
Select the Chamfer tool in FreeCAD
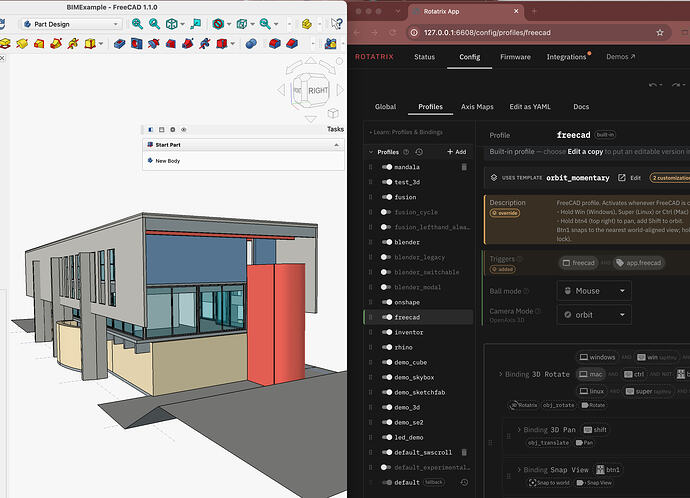point(292,44)
